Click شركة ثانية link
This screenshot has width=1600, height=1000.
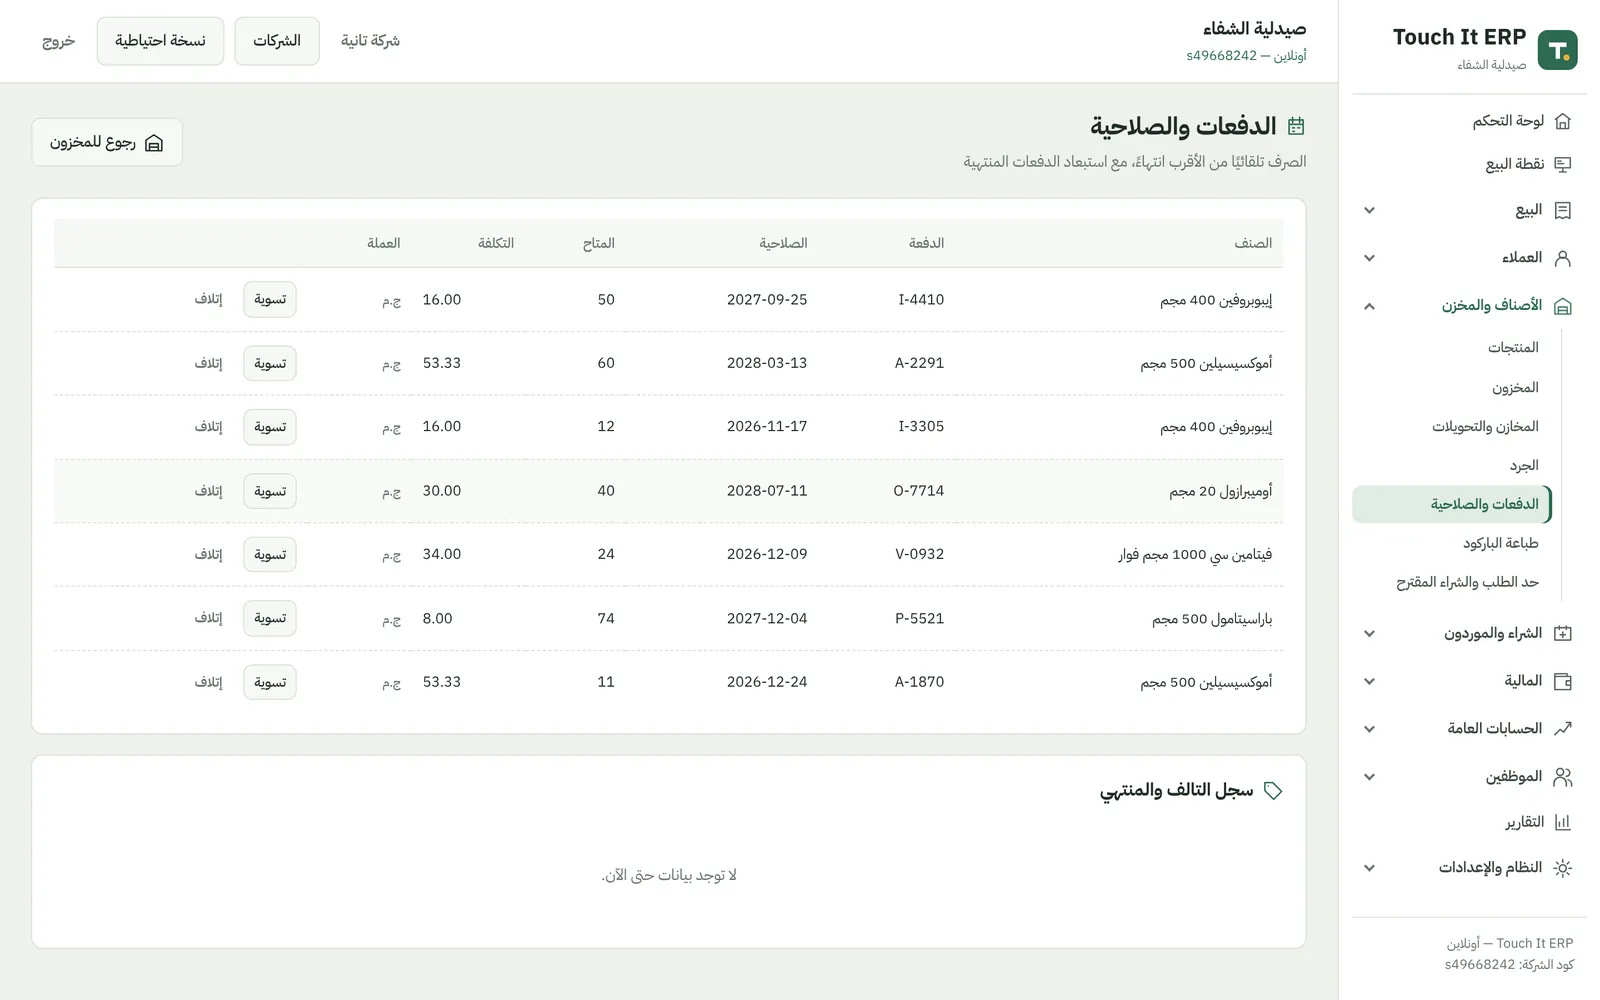370,41
